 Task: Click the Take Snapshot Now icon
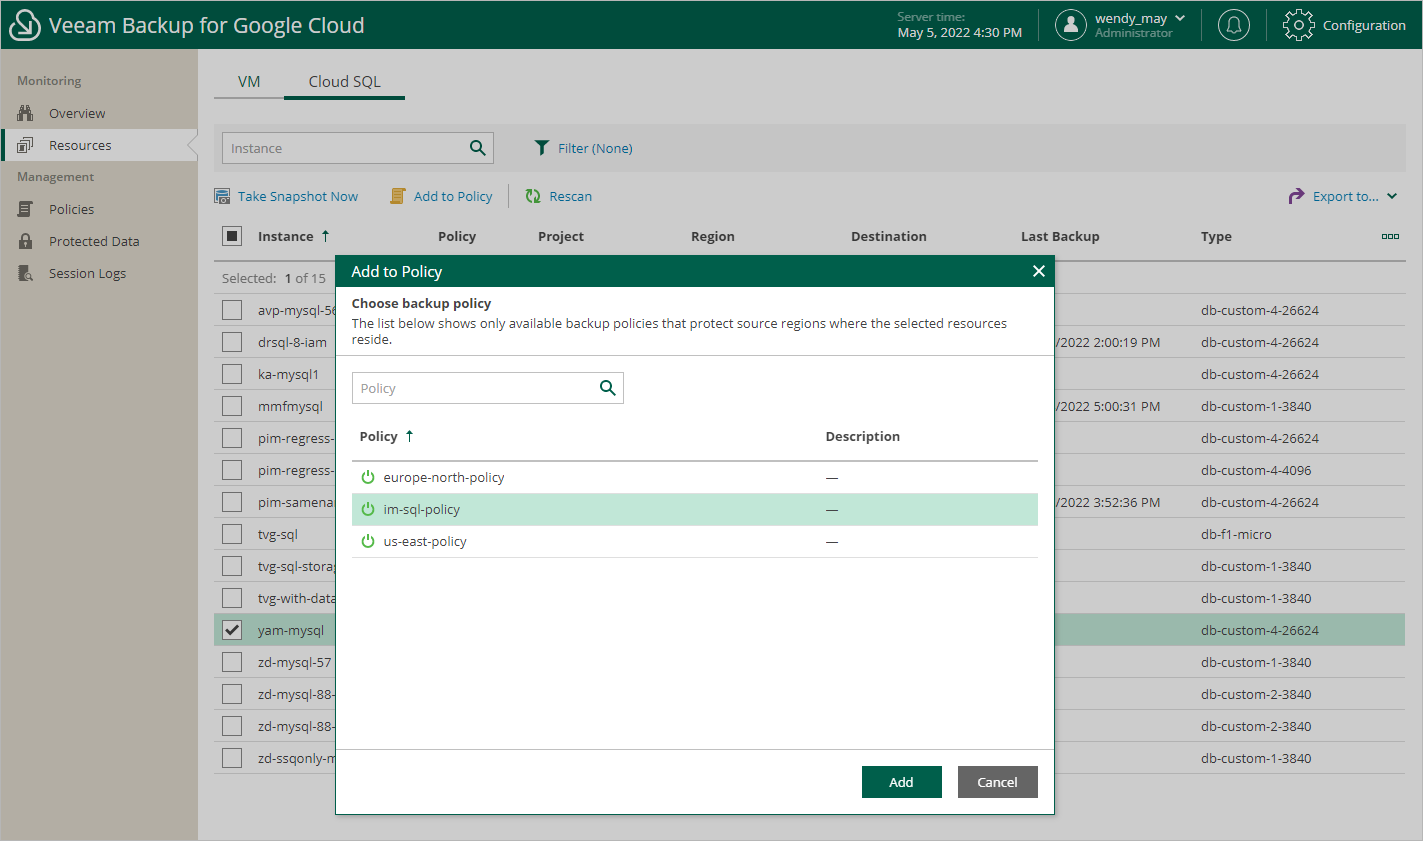point(222,196)
